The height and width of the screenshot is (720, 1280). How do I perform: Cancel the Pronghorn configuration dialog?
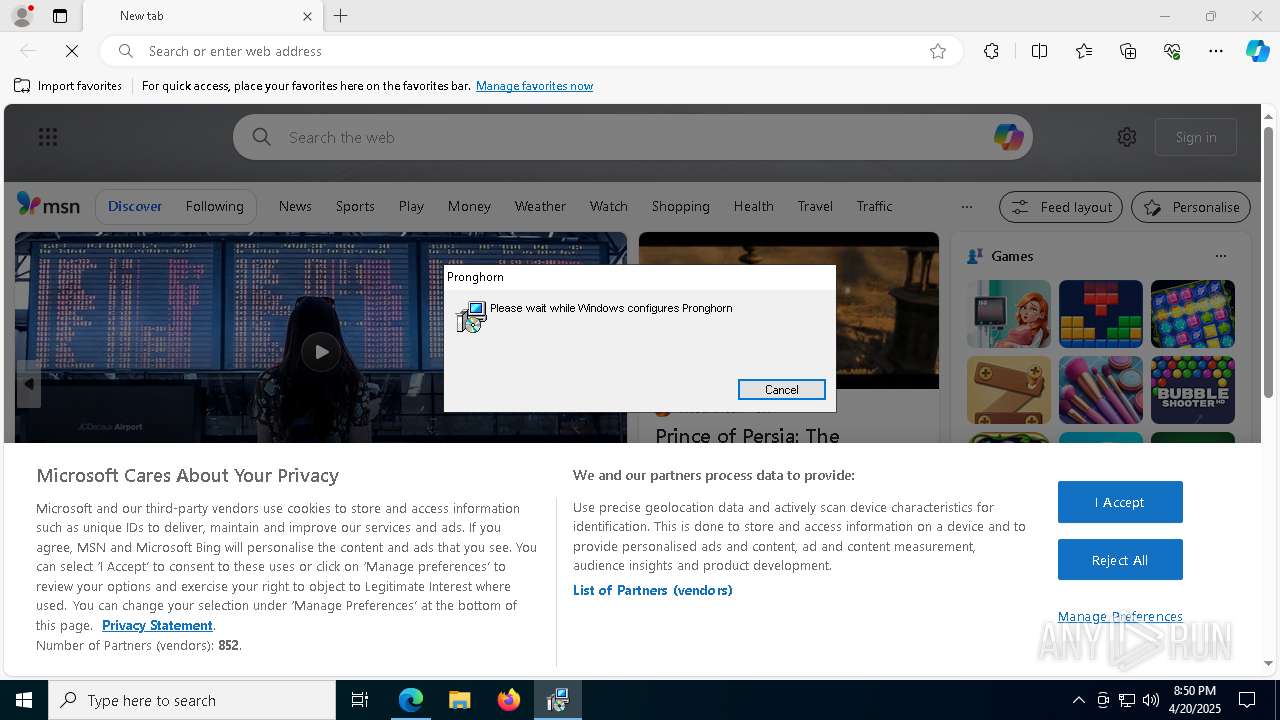[x=781, y=390]
